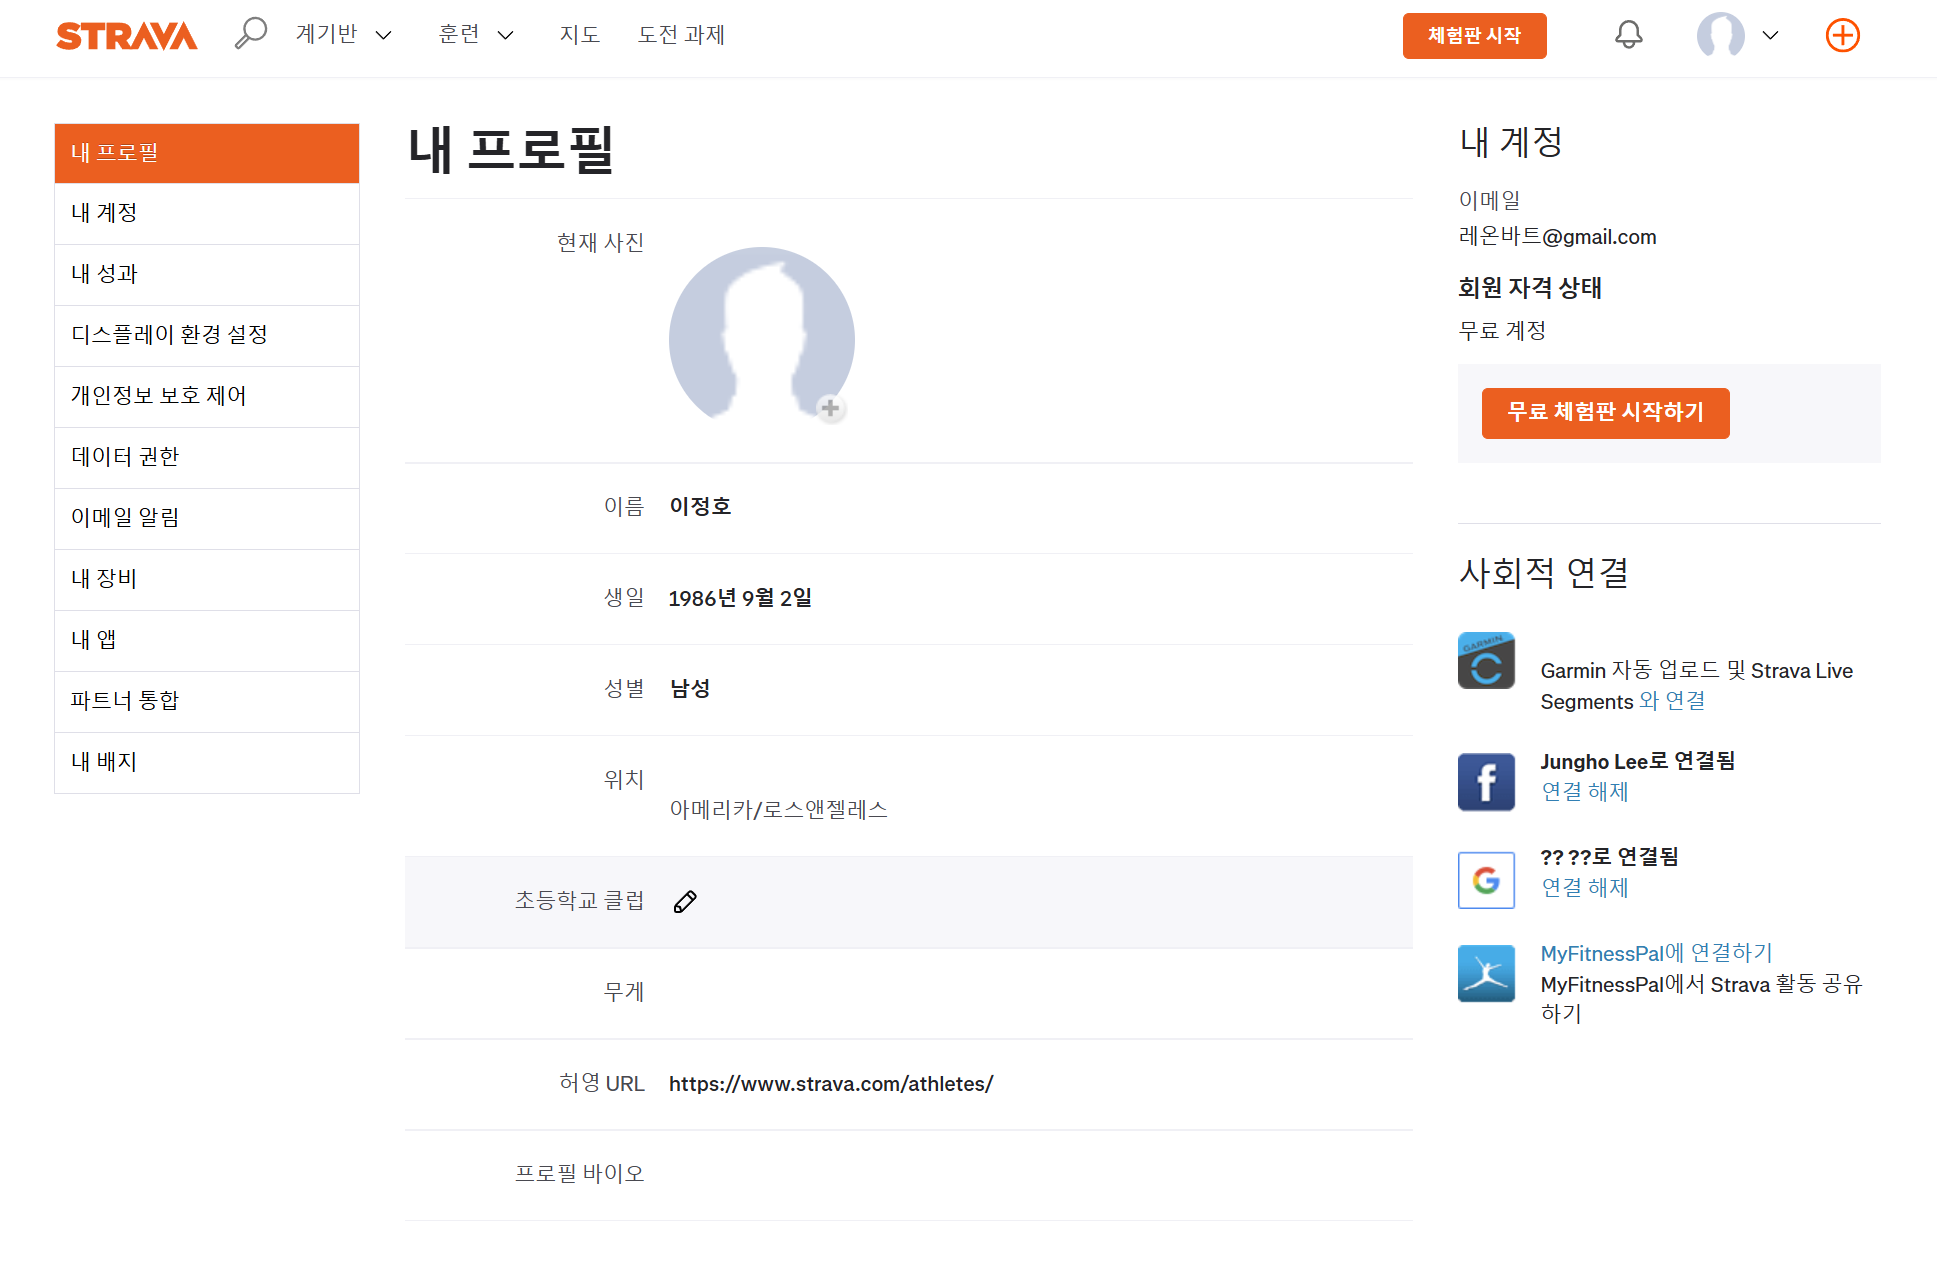Image resolution: width=1937 pixels, height=1268 pixels.
Task: Click the Garmin Connect icon
Action: pos(1486,661)
